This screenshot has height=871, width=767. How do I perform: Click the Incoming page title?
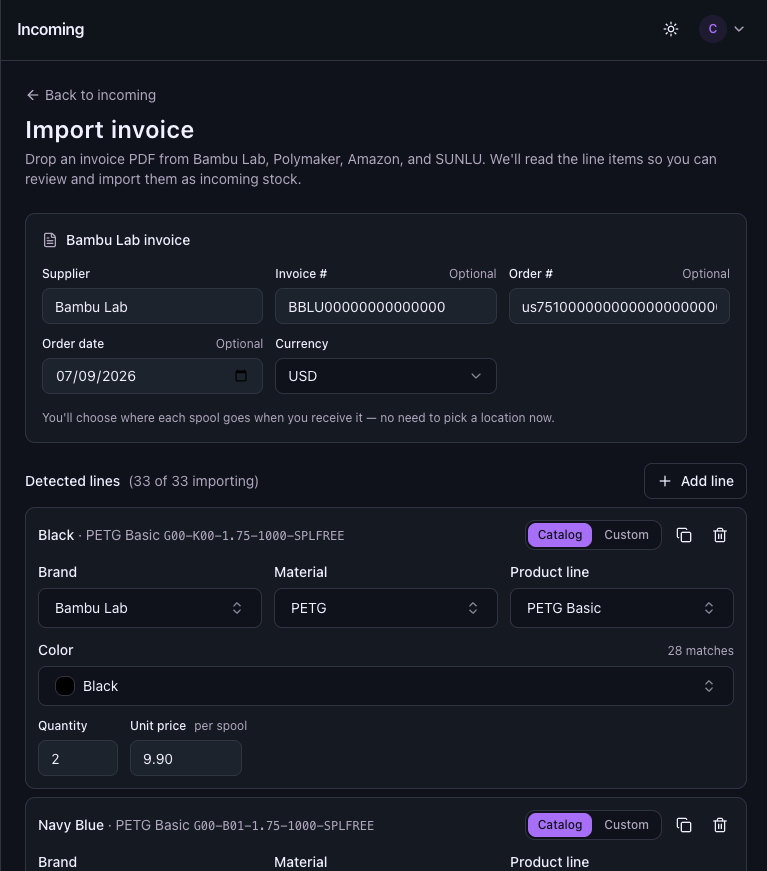51,29
